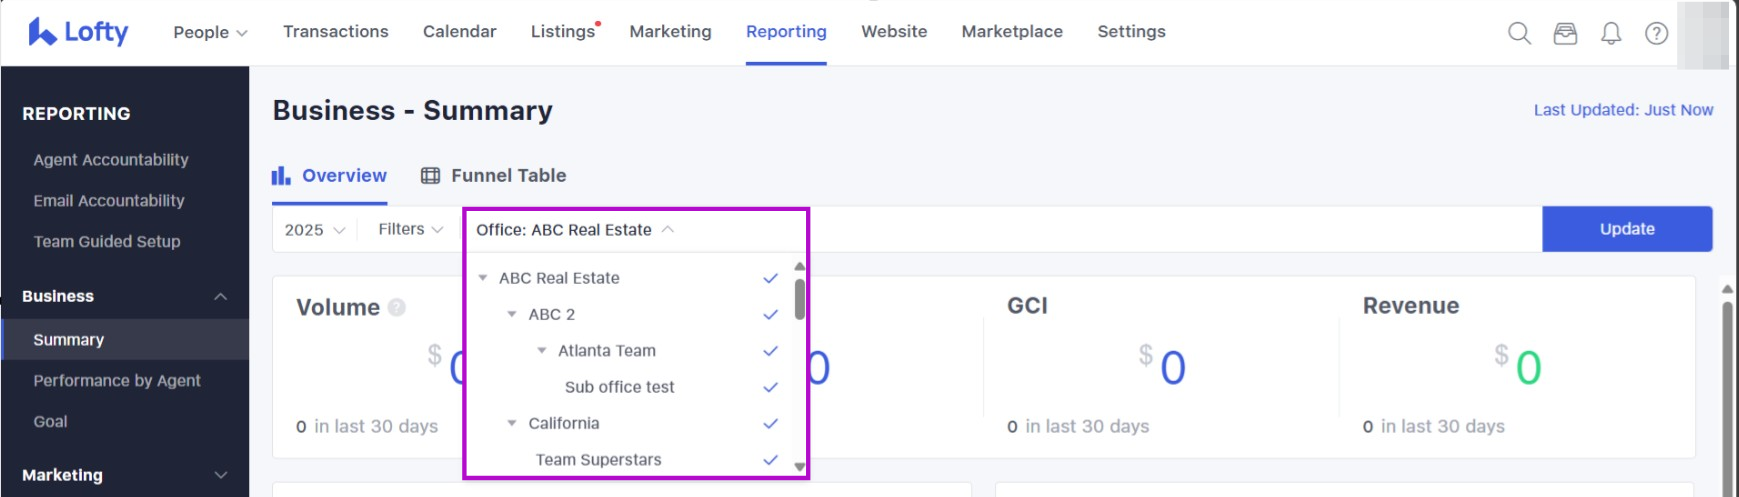Click the Volume info help icon
Screen dimensions: 1739x497
[397, 307]
